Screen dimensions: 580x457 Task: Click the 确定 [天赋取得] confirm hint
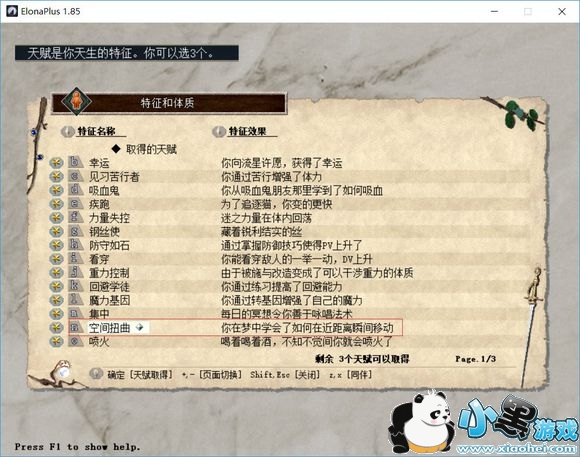(140, 374)
